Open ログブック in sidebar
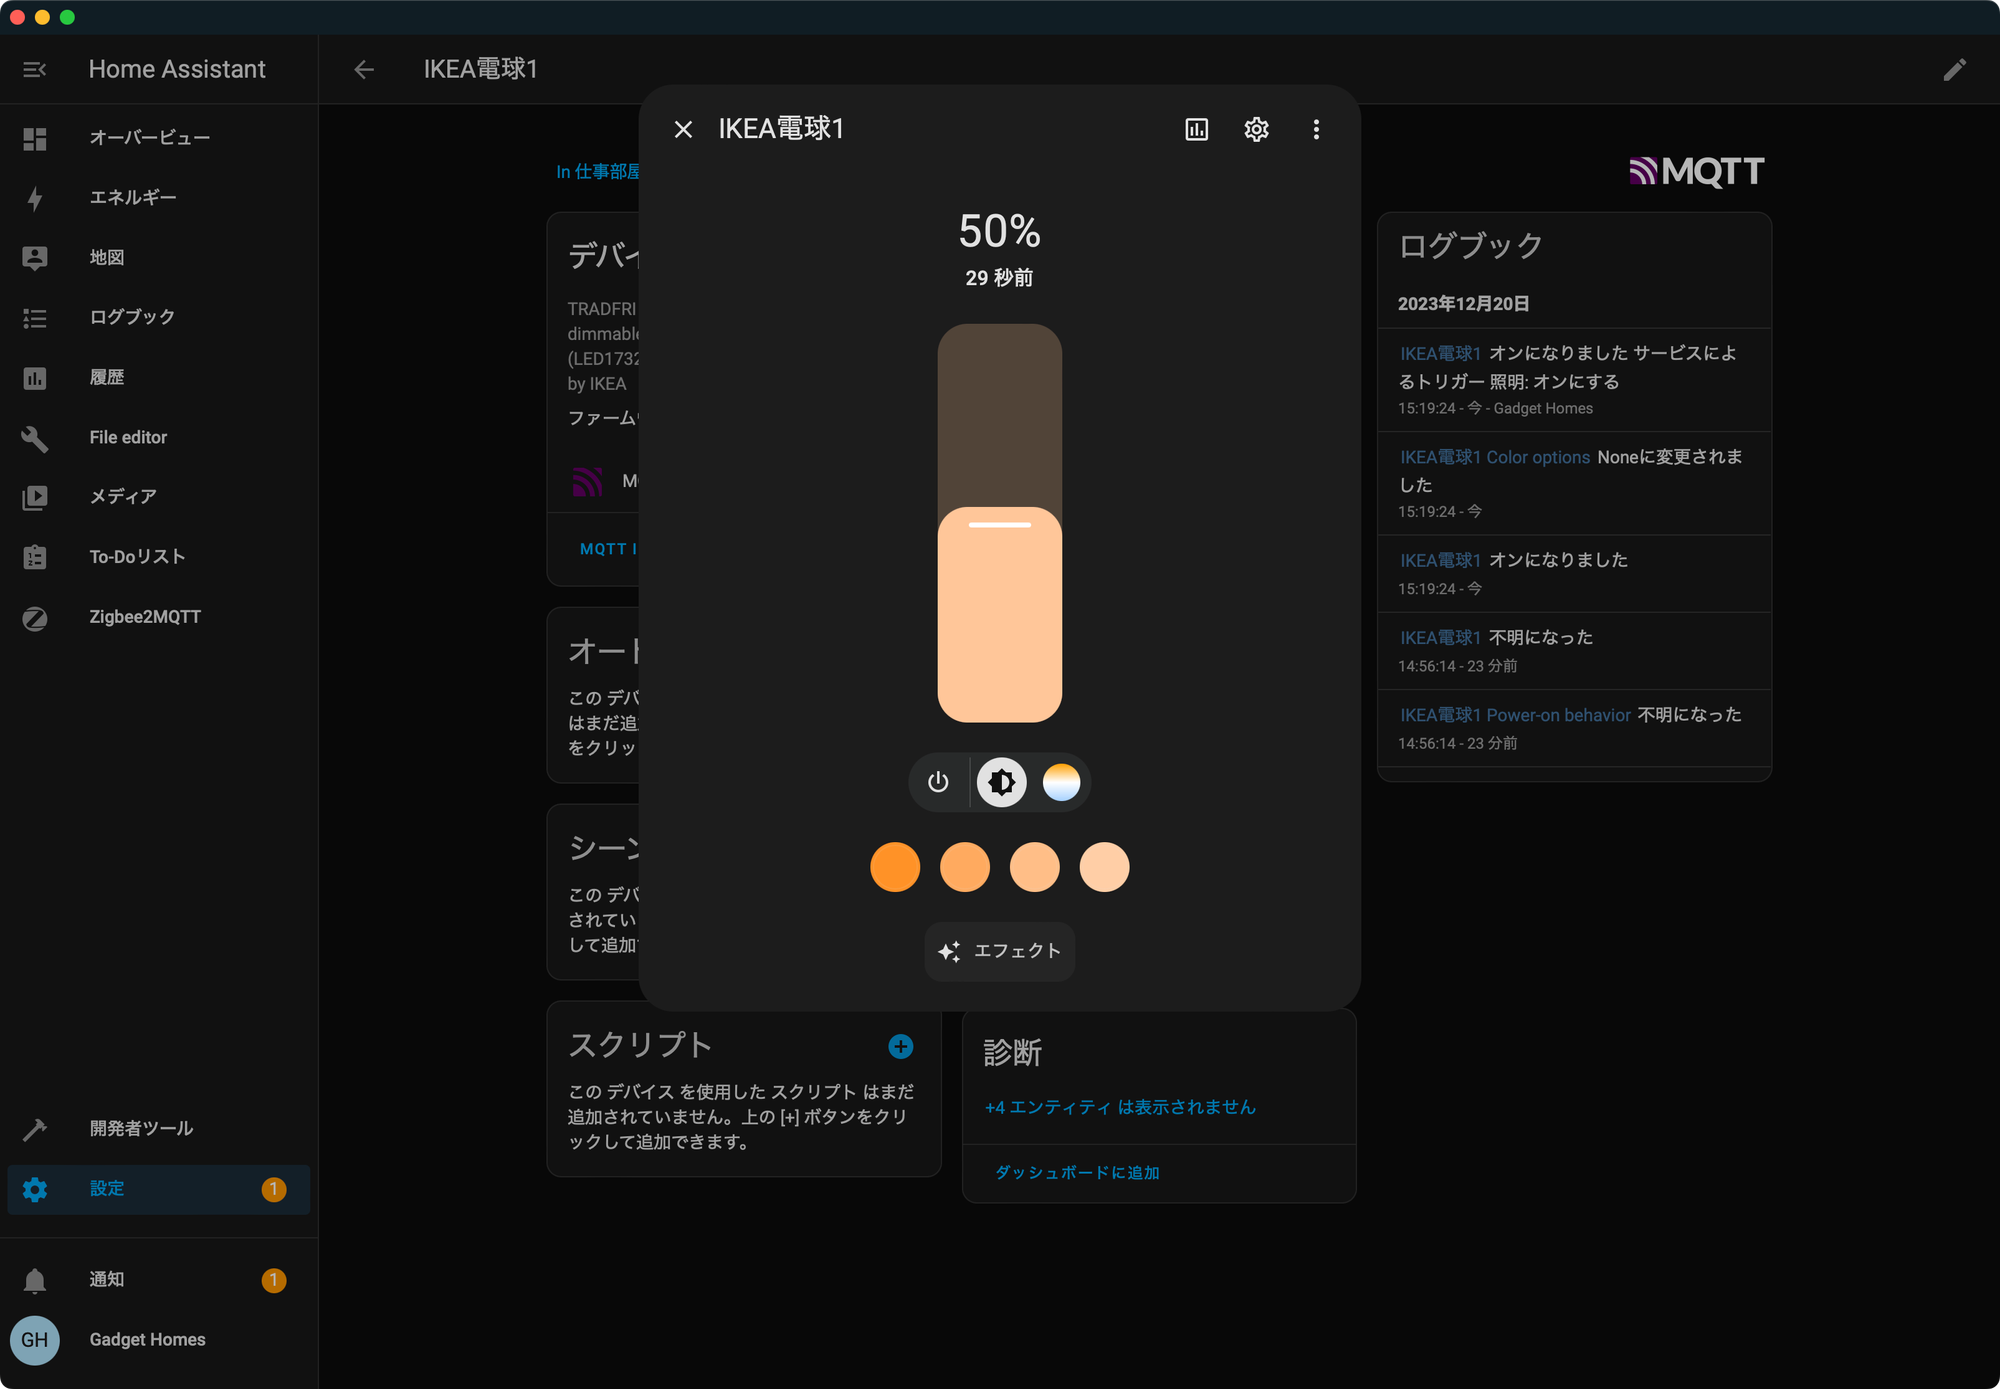The height and width of the screenshot is (1389, 2000). (159, 317)
